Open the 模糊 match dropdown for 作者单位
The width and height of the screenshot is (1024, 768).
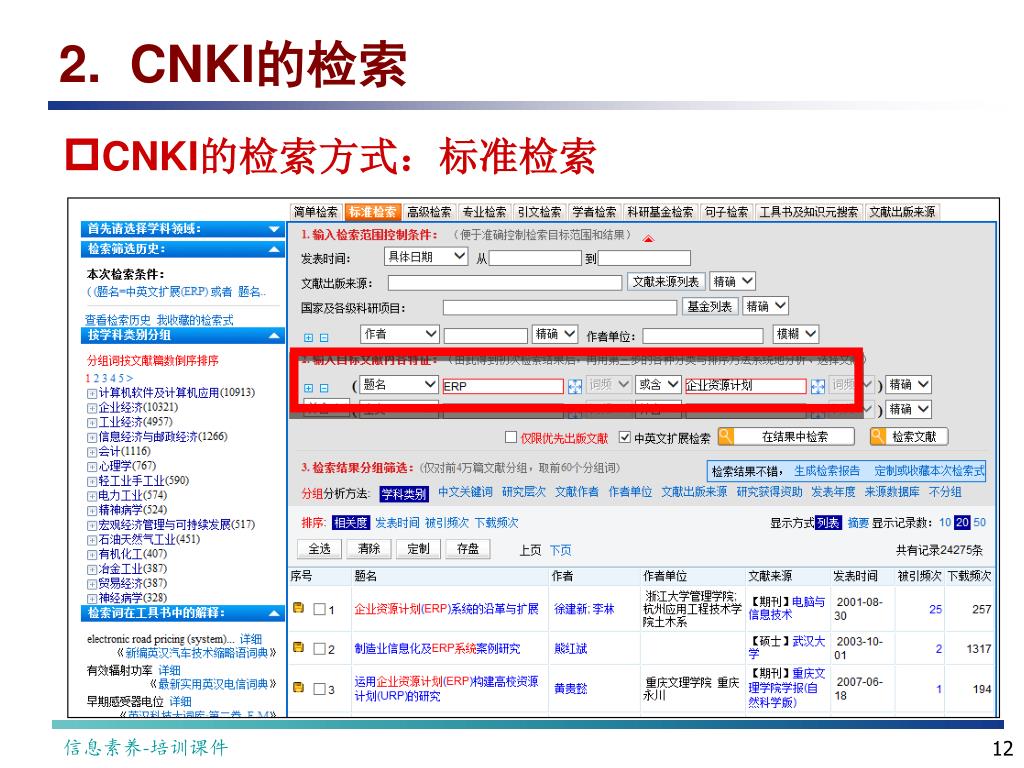(795, 334)
